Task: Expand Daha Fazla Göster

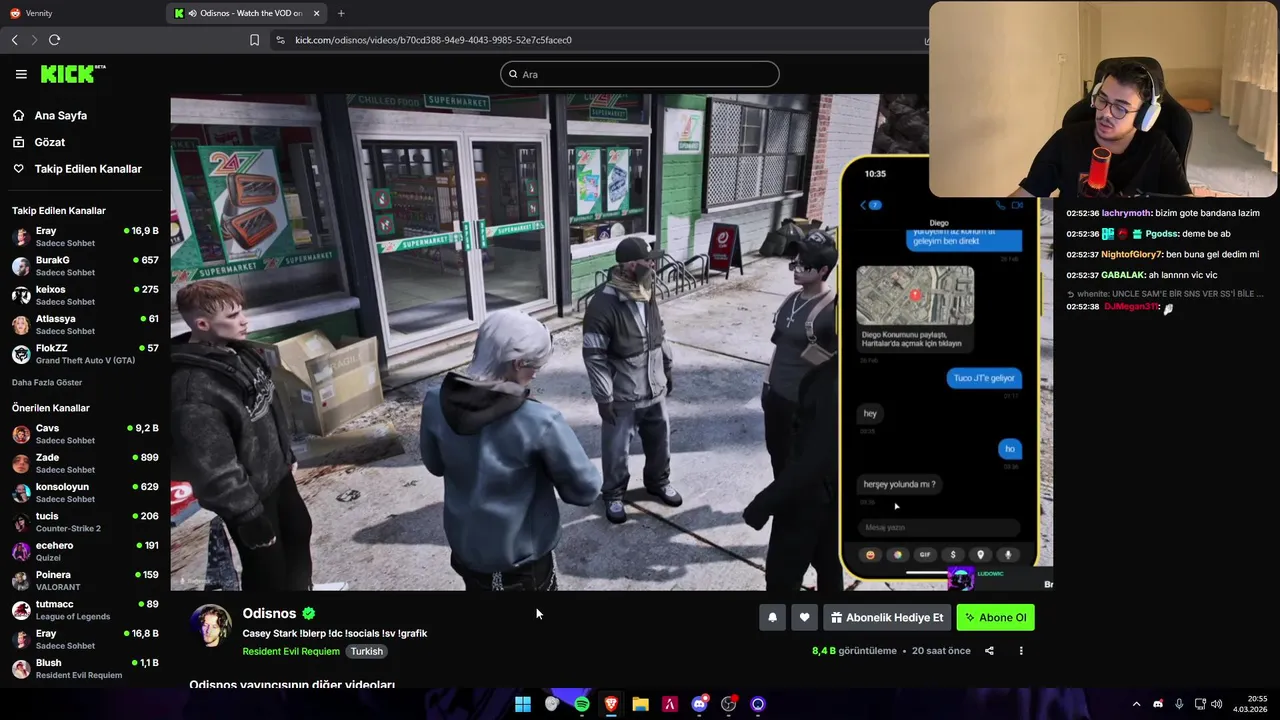Action: pos(47,382)
